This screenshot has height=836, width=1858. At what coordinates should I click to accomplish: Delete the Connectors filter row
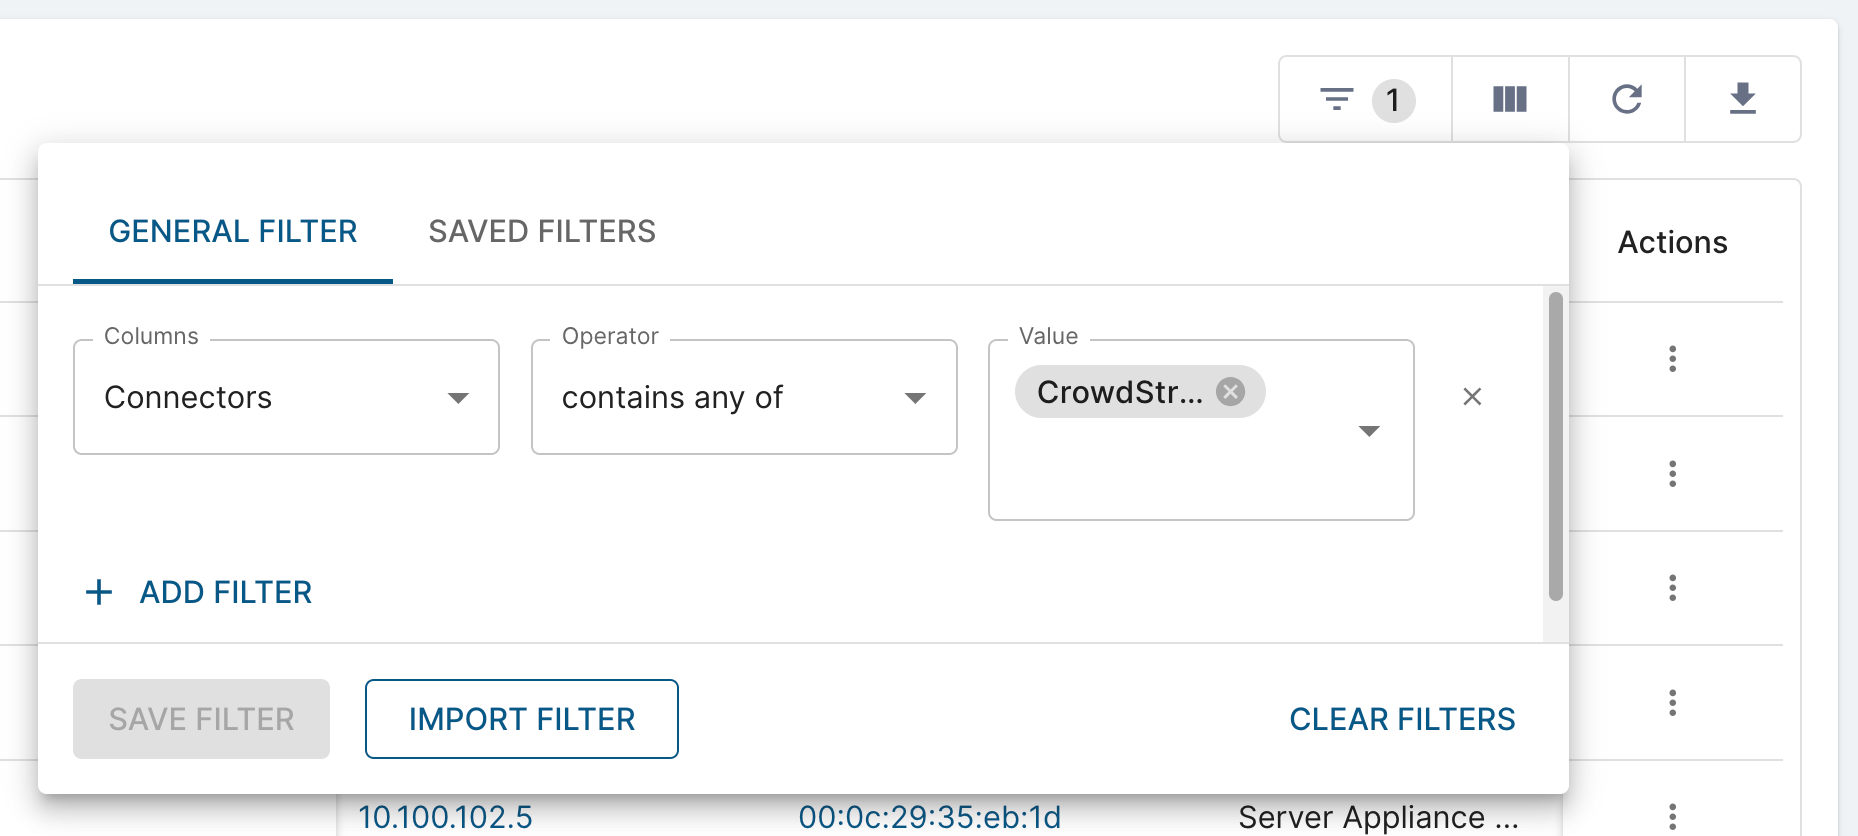tap(1472, 397)
